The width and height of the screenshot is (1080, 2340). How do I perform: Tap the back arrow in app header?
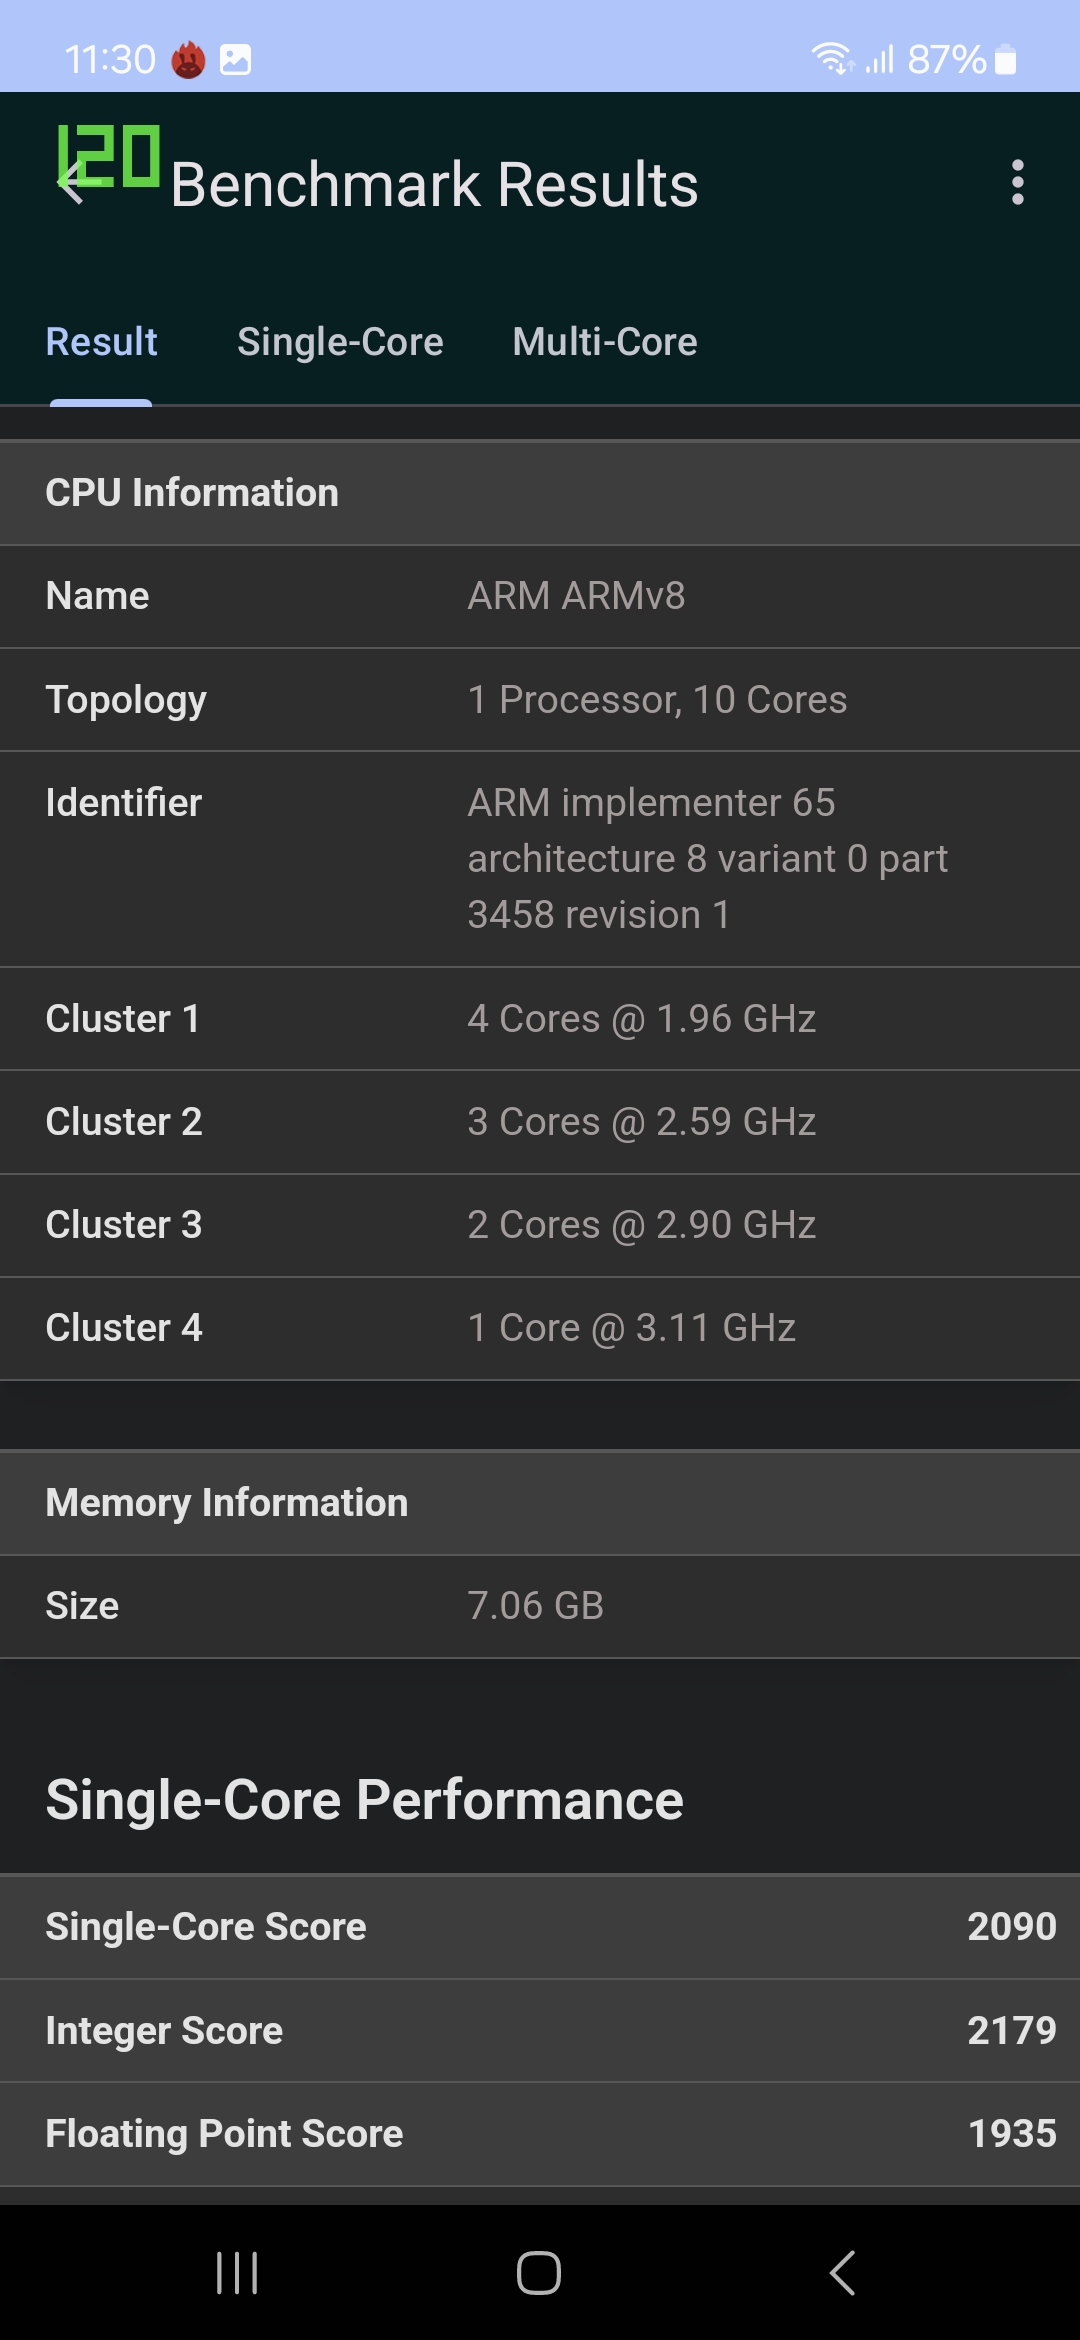coord(72,184)
